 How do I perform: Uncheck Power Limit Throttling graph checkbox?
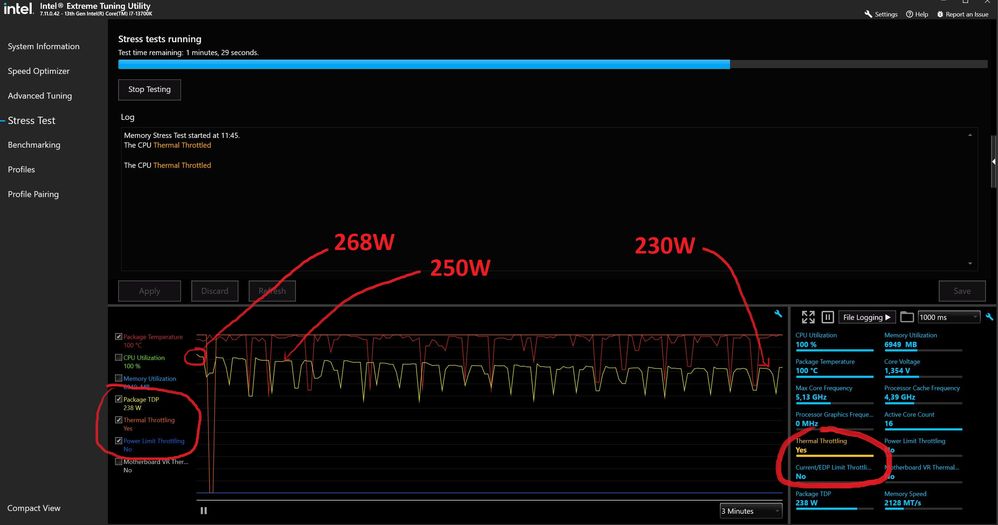tap(118, 440)
